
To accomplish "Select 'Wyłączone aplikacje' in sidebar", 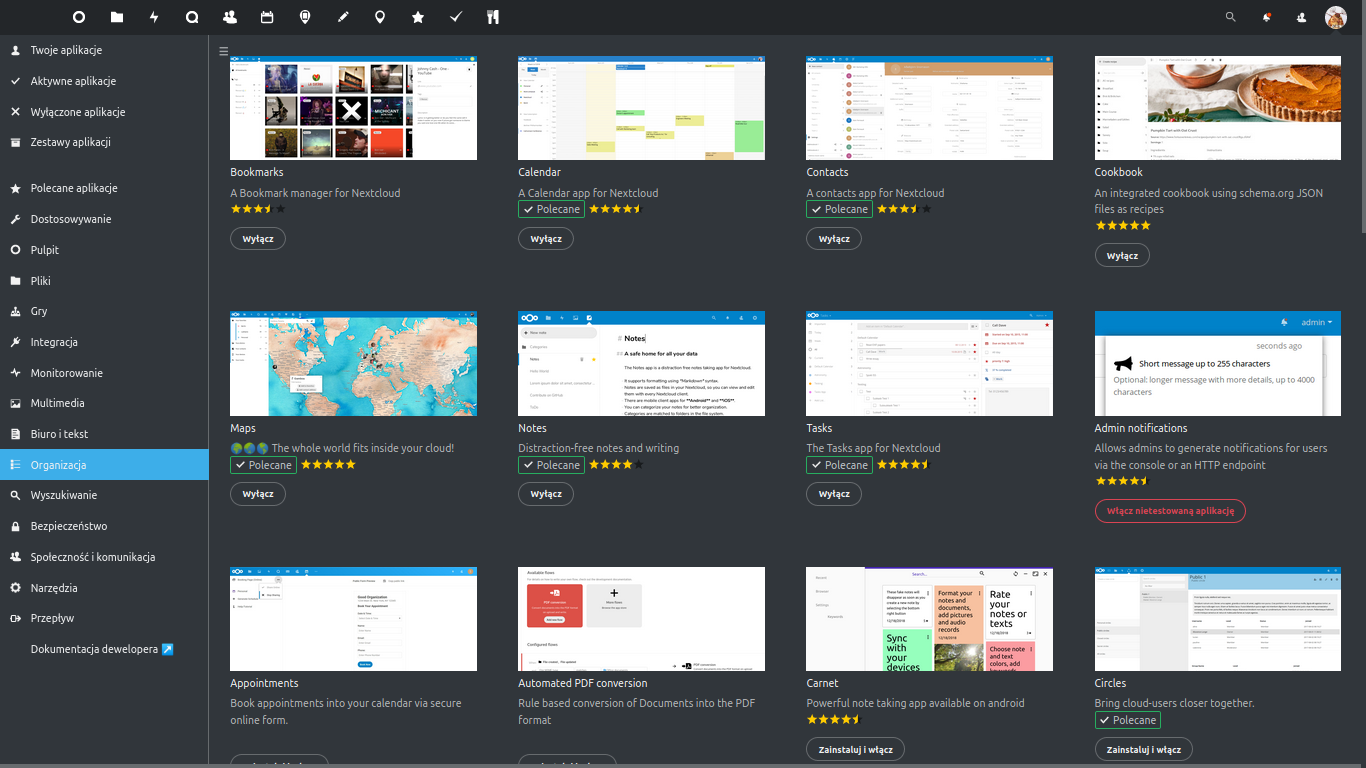I will (104, 112).
